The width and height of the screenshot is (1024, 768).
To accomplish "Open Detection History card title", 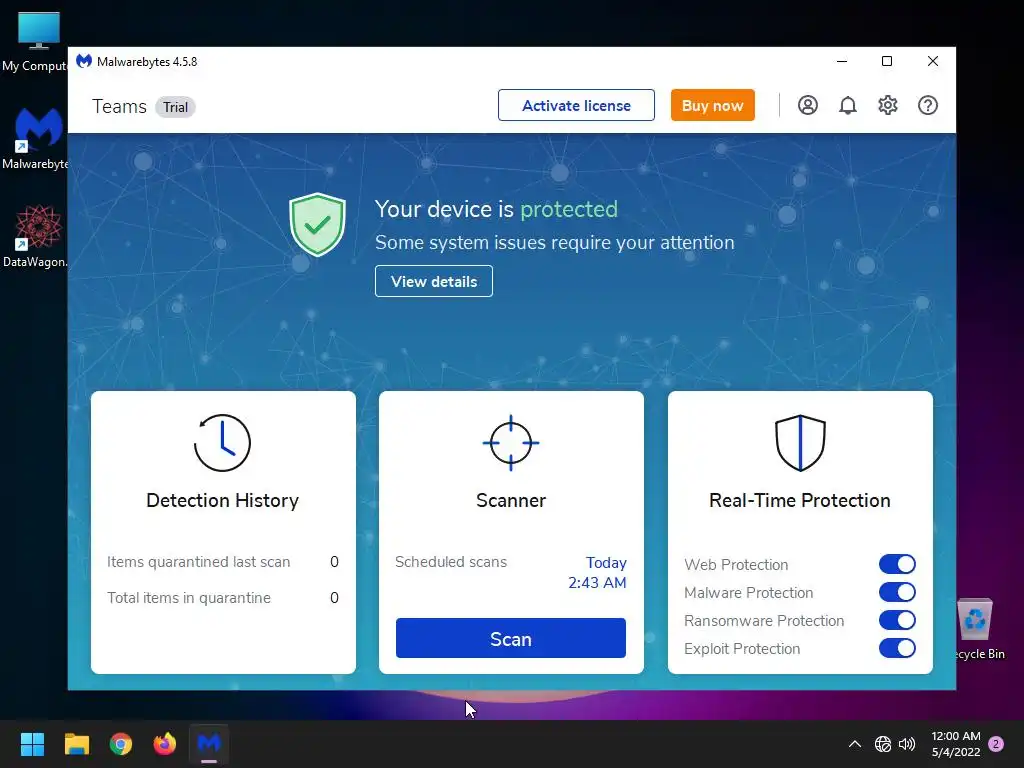I will pos(222,500).
